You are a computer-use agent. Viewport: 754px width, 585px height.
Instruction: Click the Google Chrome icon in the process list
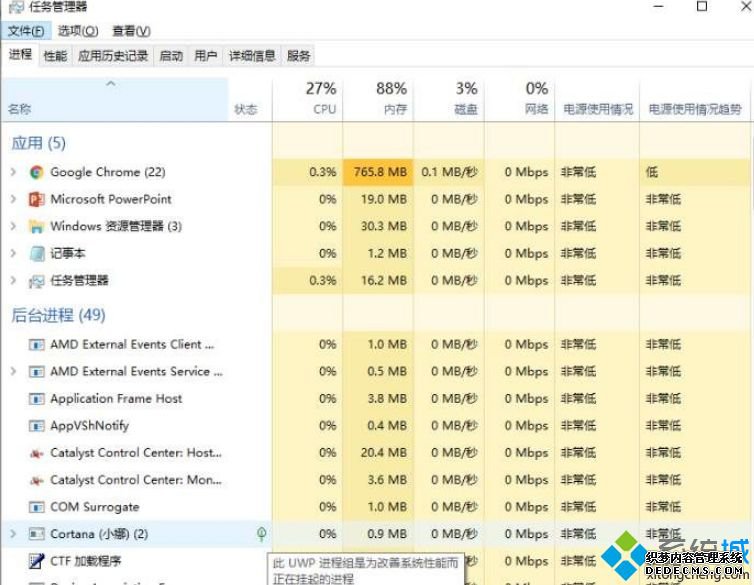click(37, 172)
